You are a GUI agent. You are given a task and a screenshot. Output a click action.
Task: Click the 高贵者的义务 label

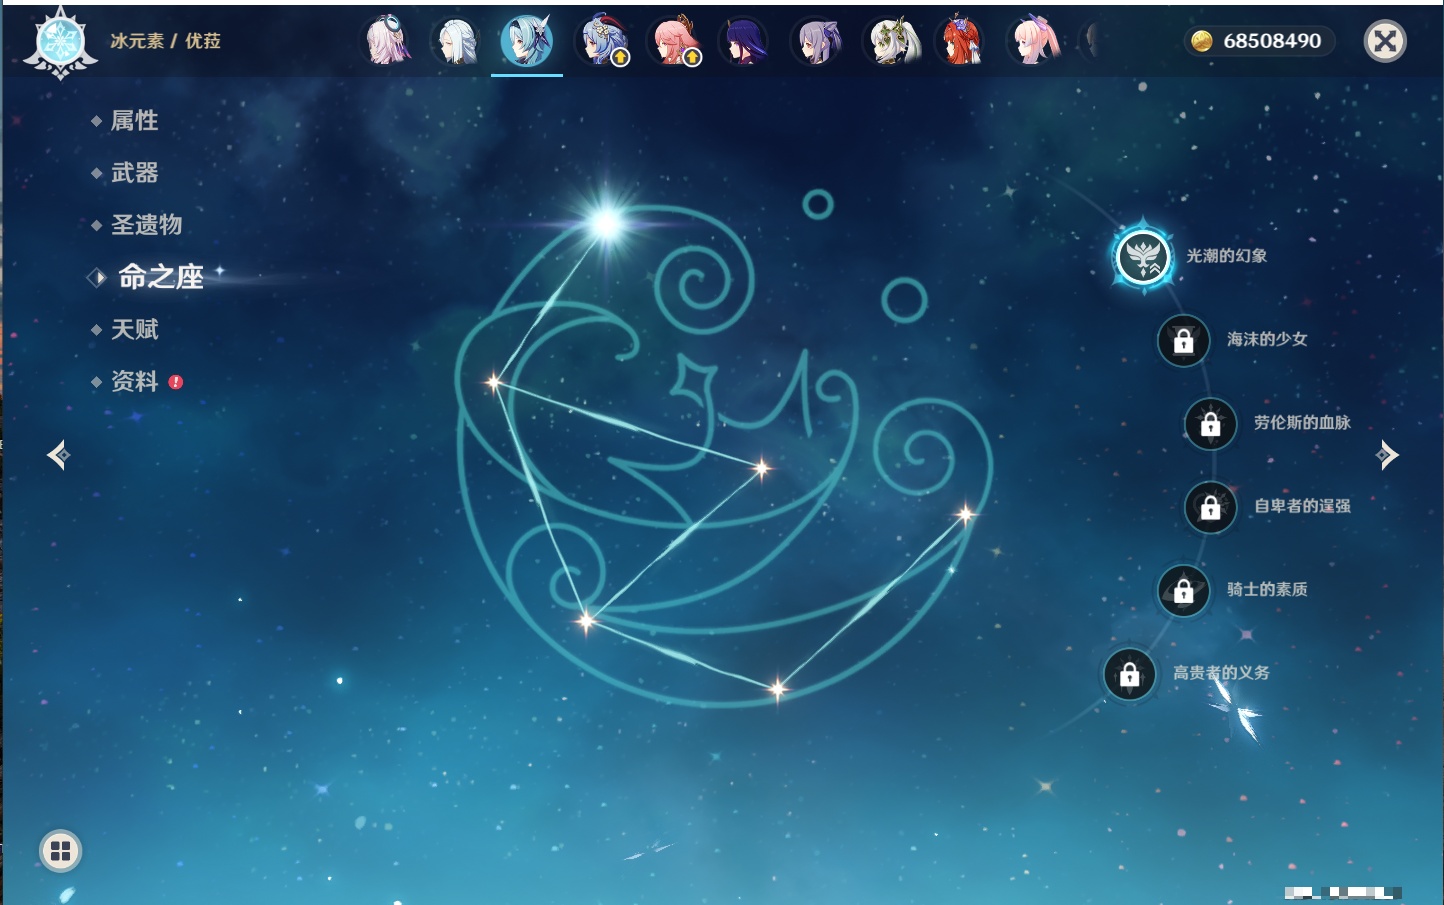click(x=1221, y=672)
